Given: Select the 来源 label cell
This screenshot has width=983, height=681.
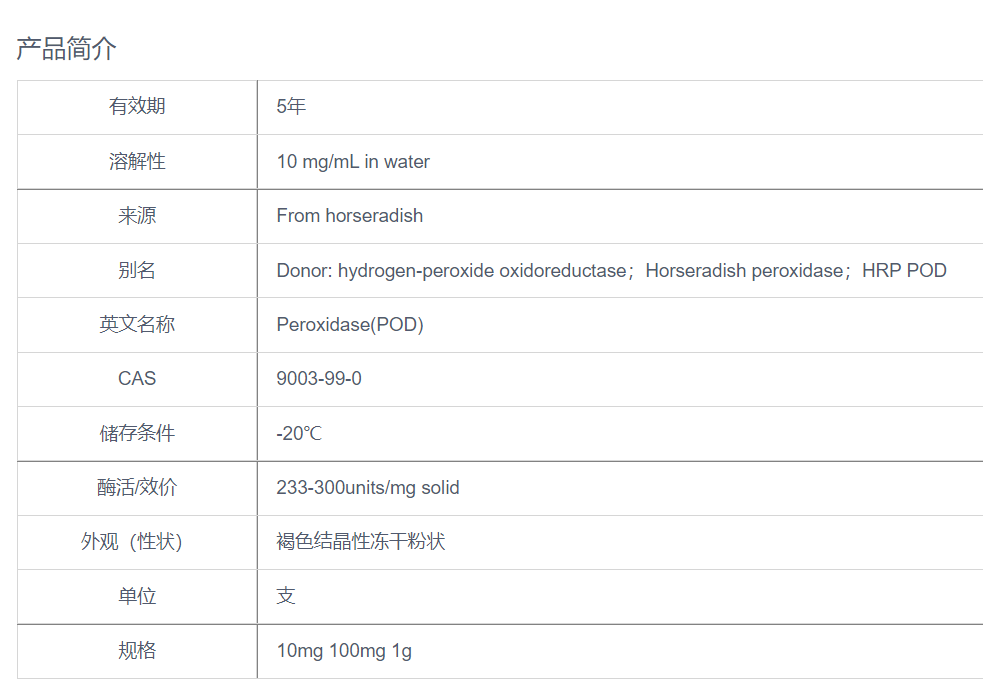Looking at the screenshot, I should pyautogui.click(x=137, y=215).
